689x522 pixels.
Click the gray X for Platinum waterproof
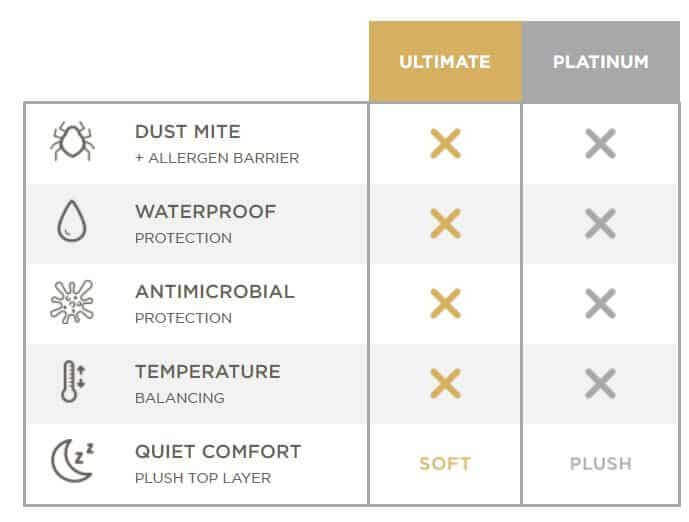[x=600, y=224]
